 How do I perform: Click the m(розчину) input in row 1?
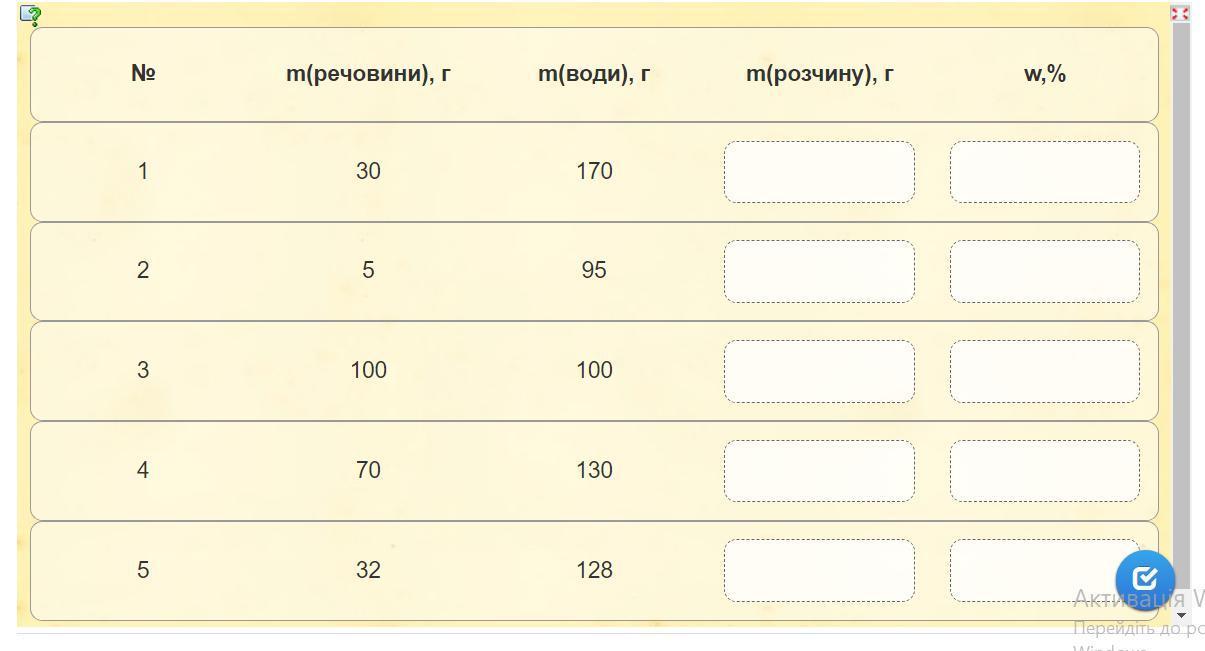tap(819, 172)
